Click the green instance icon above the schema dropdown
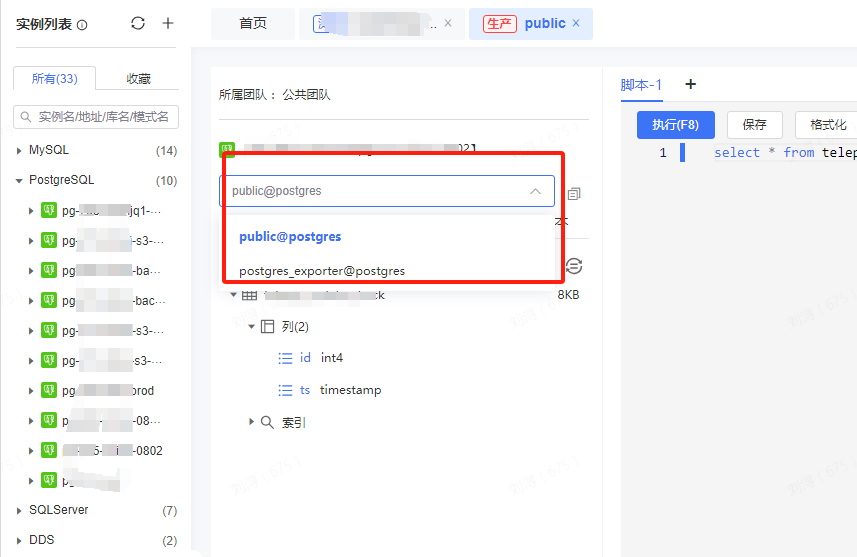This screenshot has width=857, height=557. tap(227, 149)
